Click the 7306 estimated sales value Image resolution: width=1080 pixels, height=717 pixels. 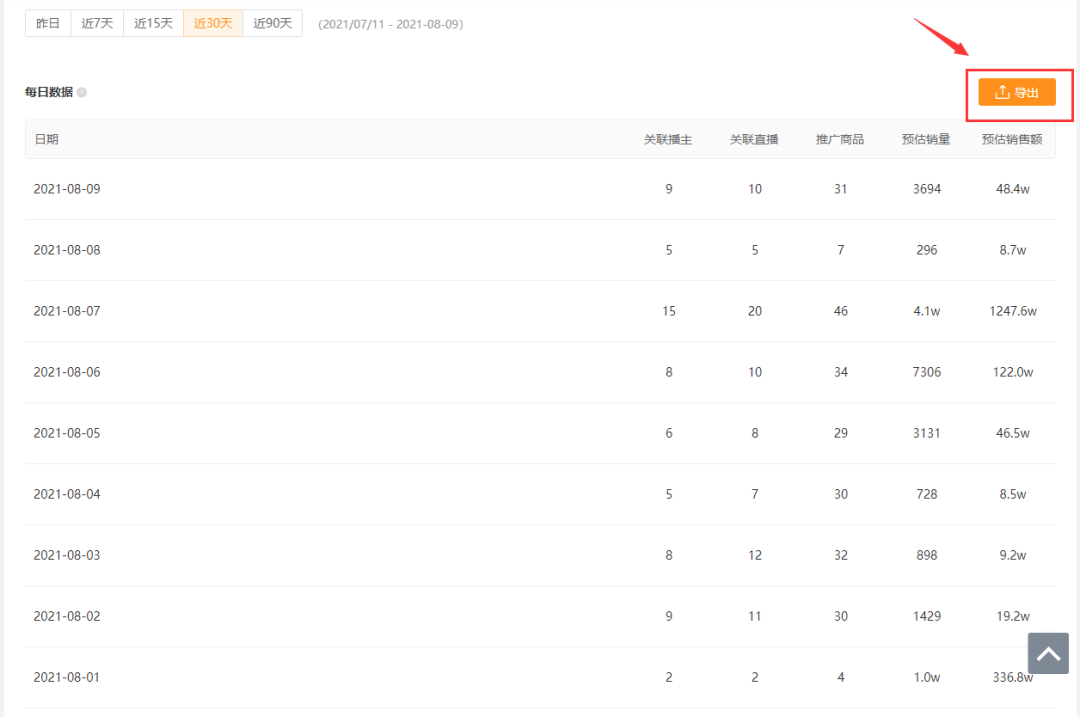[926, 372]
